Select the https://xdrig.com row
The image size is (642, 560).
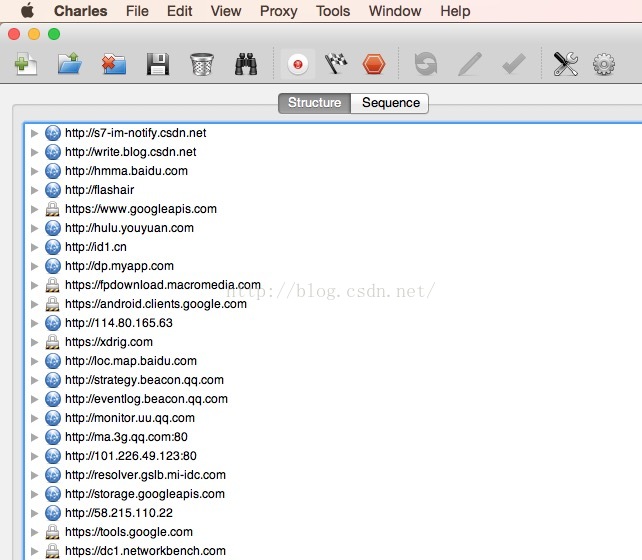click(x=333, y=342)
